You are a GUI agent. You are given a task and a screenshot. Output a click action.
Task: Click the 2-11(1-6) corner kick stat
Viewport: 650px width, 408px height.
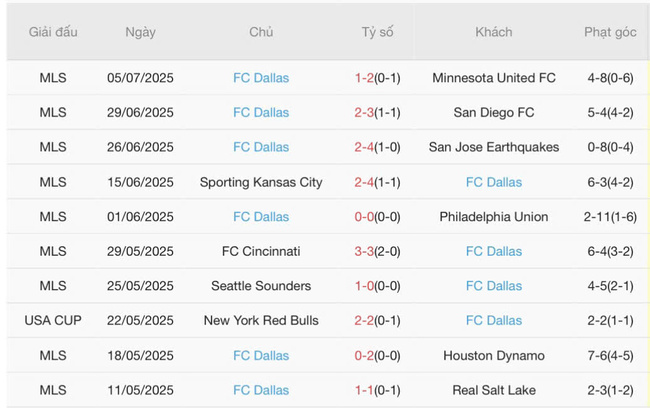610,217
